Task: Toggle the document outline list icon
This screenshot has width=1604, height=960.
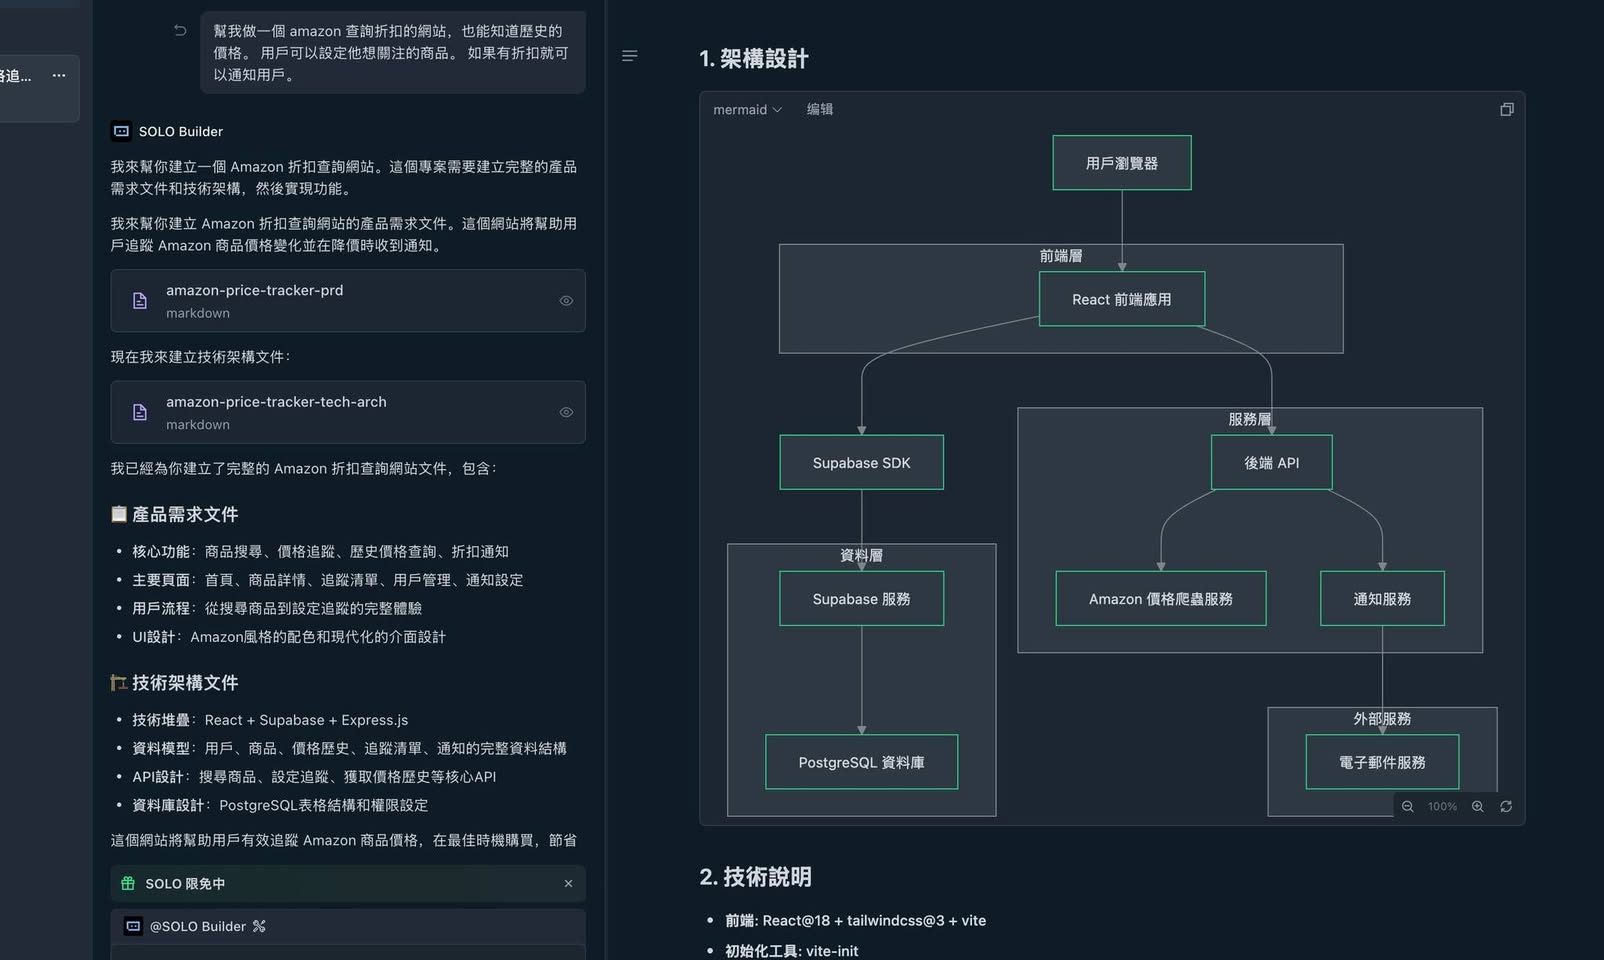Action: 629,56
